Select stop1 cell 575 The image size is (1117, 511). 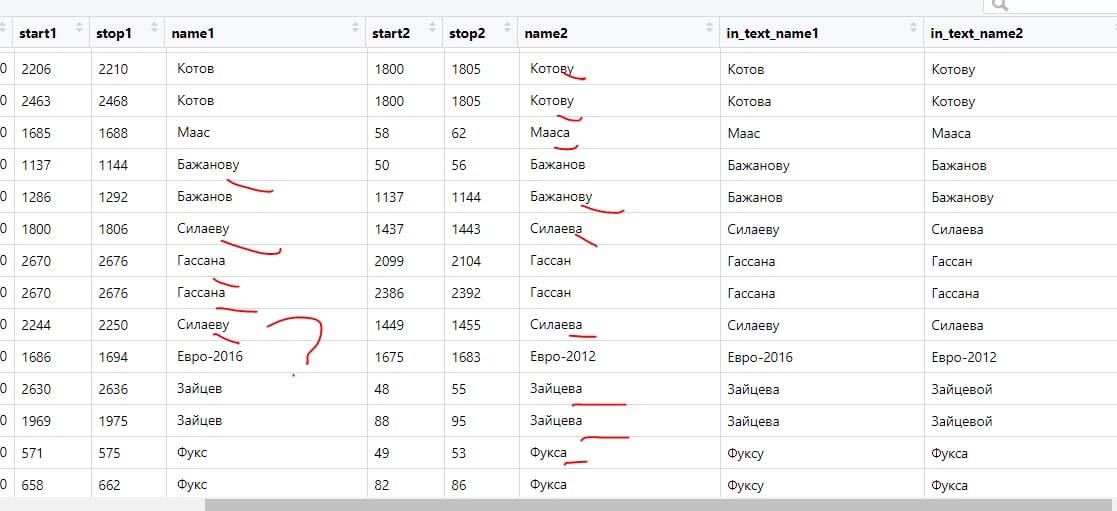(108, 453)
